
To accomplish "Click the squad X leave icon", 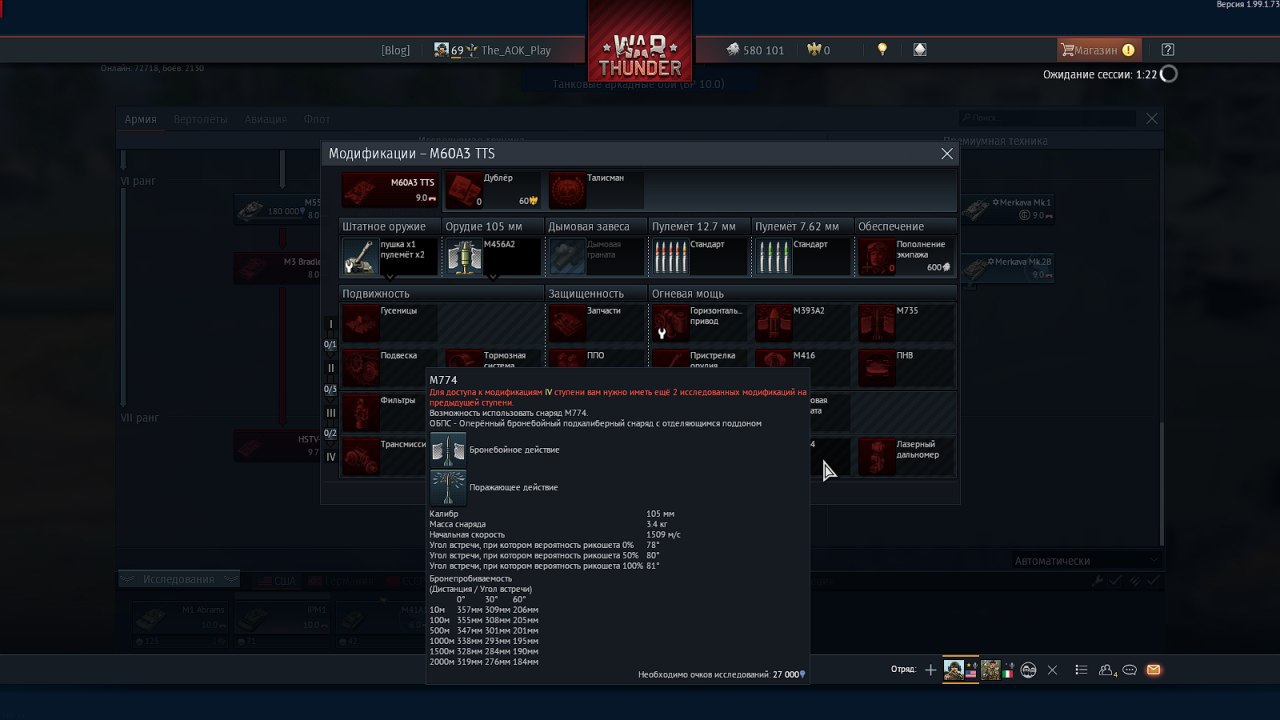I will [1052, 670].
